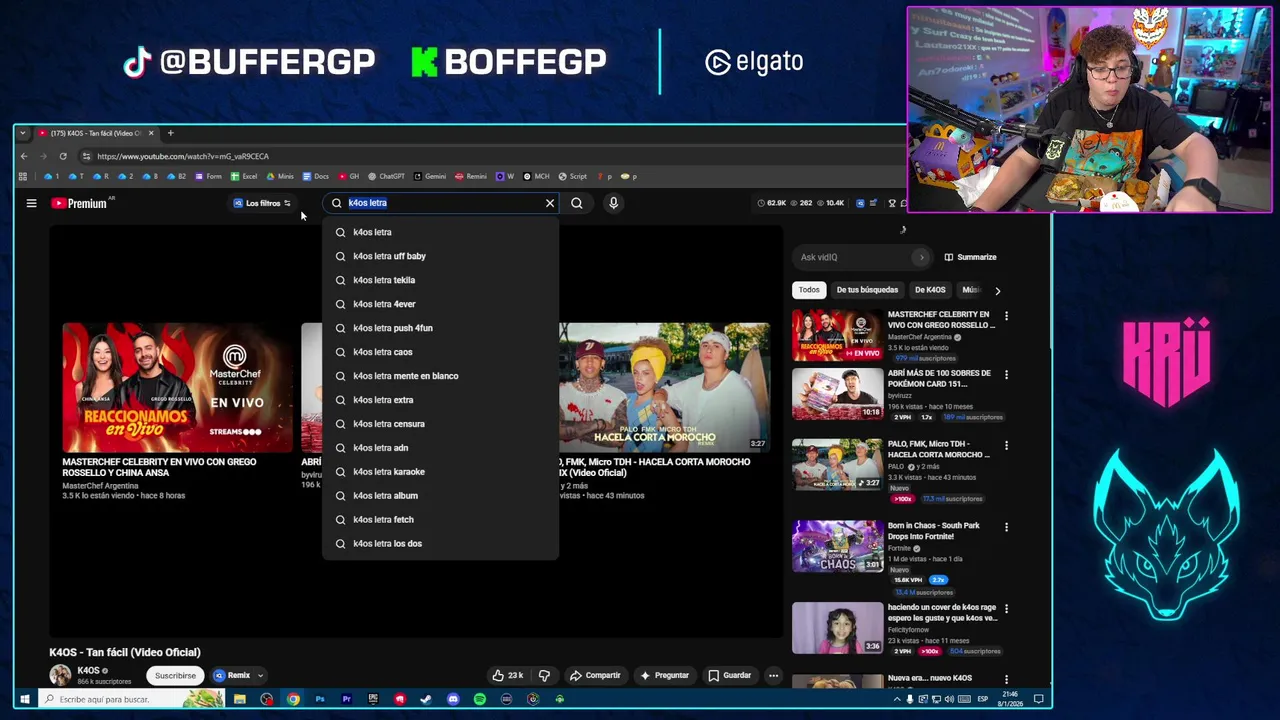Select suggestion 'k4os letra censura'
This screenshot has width=1280, height=720.
(440, 424)
